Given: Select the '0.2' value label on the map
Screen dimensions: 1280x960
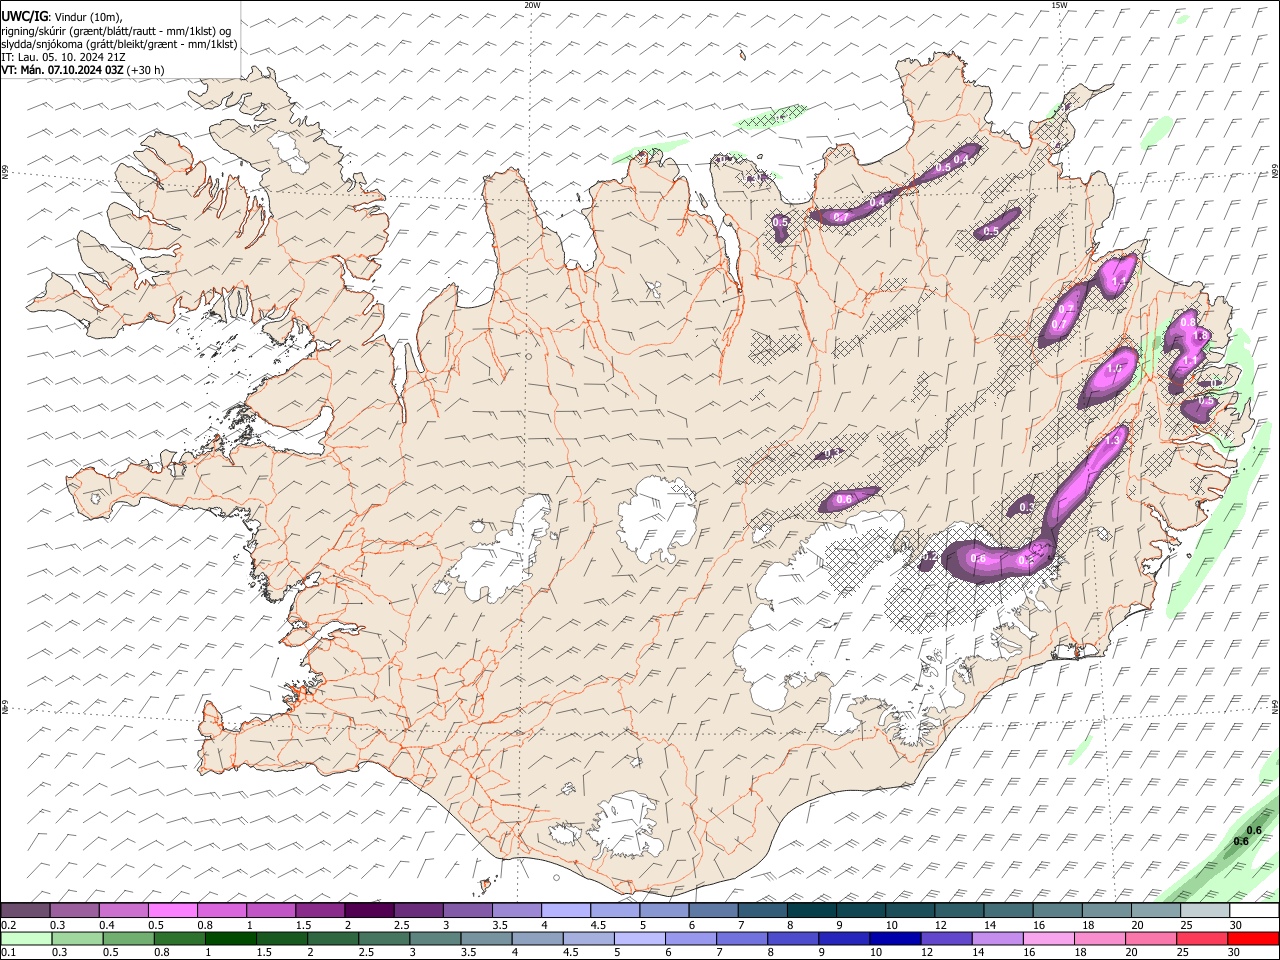Looking at the screenshot, I should (x=930, y=556).
